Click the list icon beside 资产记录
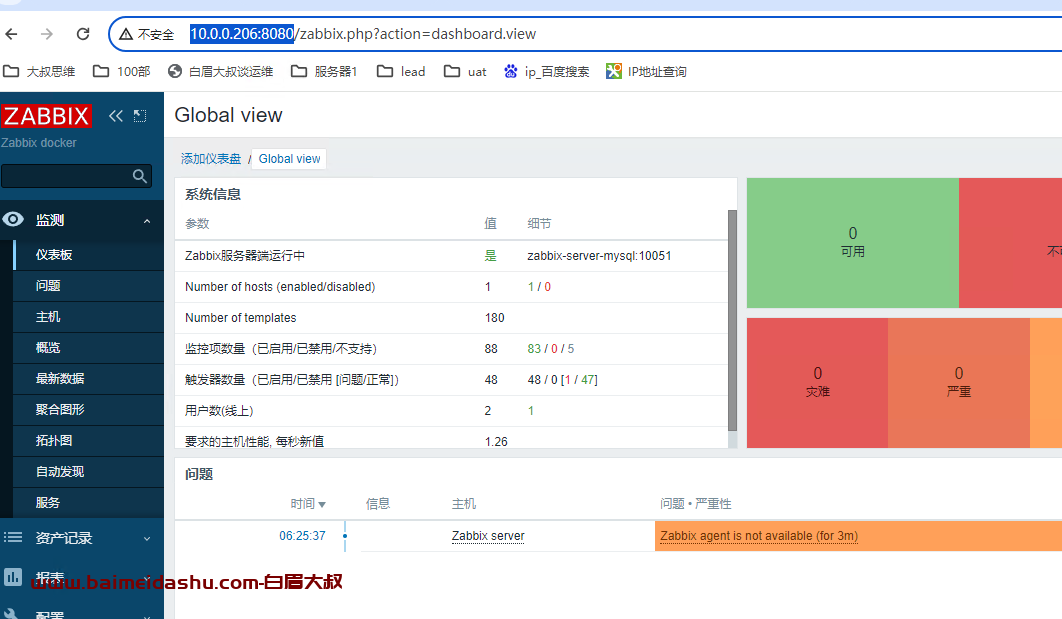 [x=13, y=537]
